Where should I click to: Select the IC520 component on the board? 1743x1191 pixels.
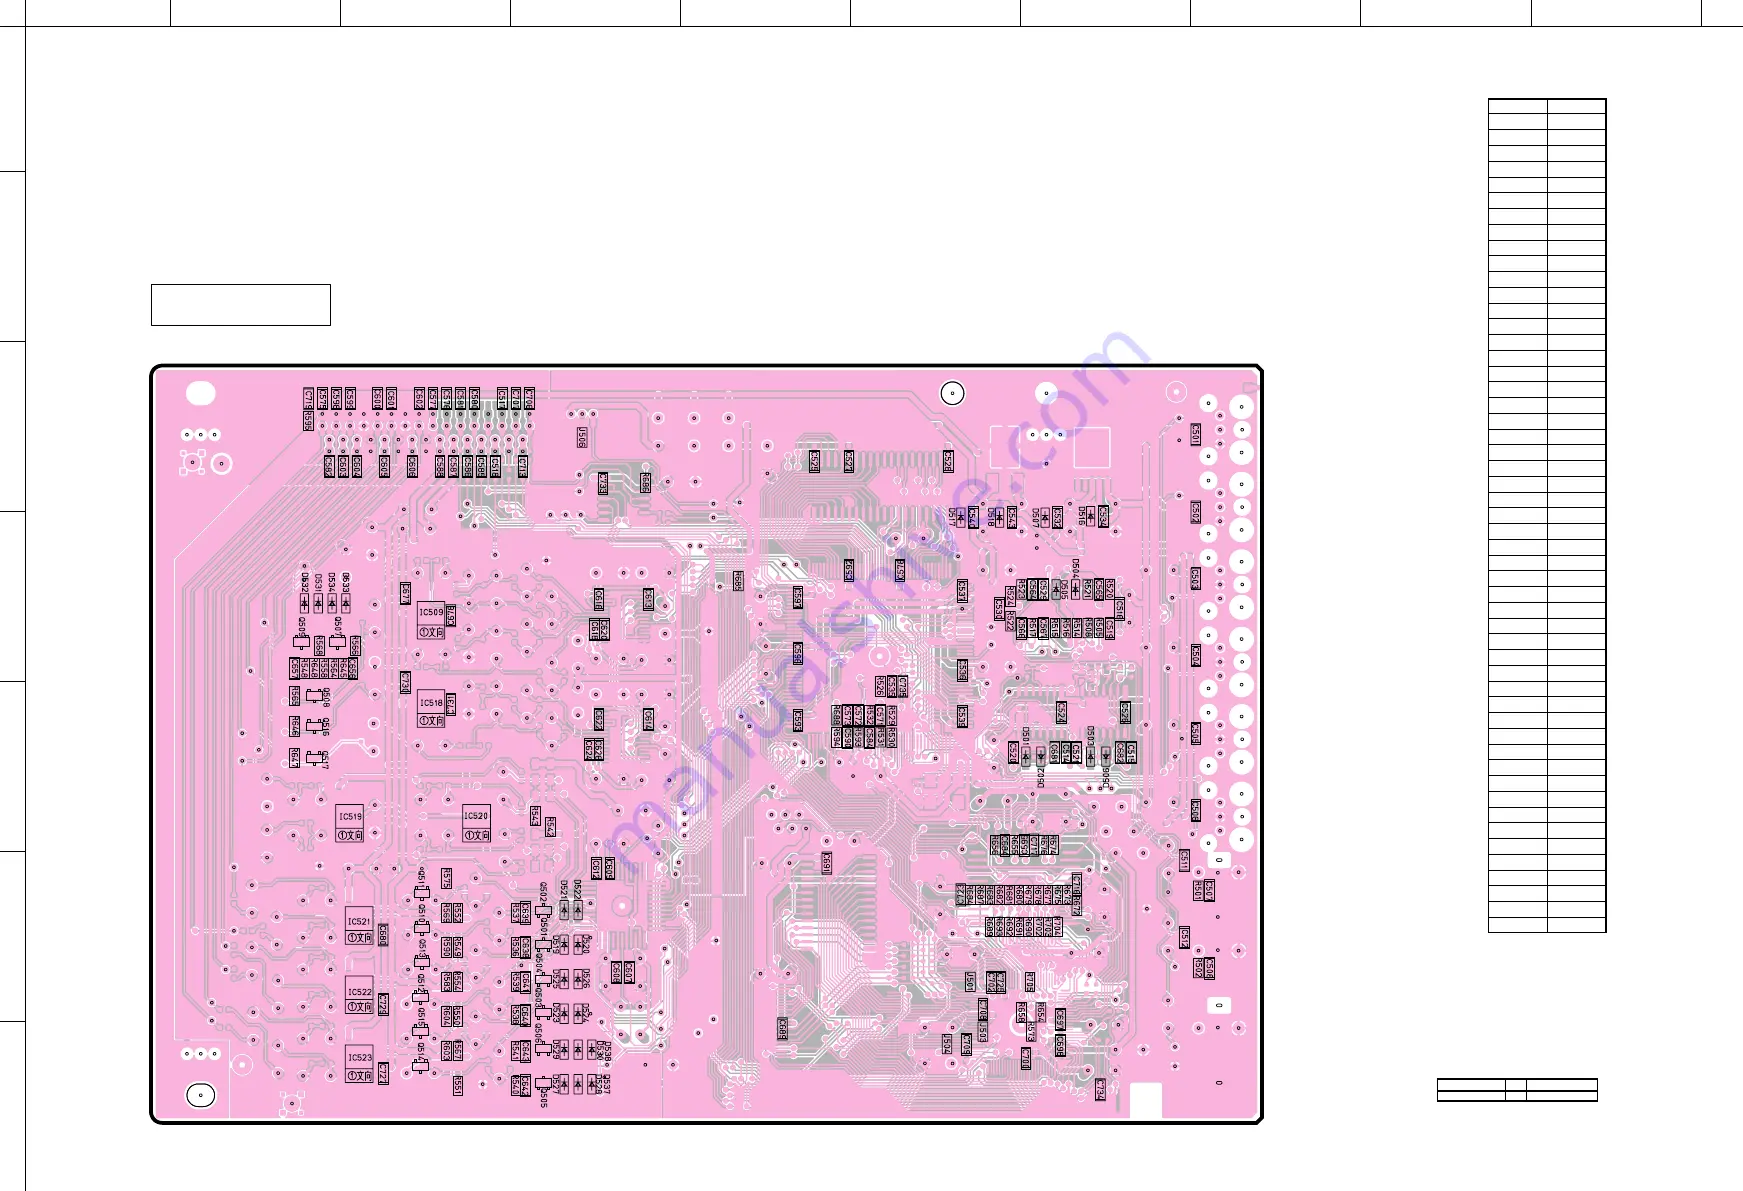point(476,824)
